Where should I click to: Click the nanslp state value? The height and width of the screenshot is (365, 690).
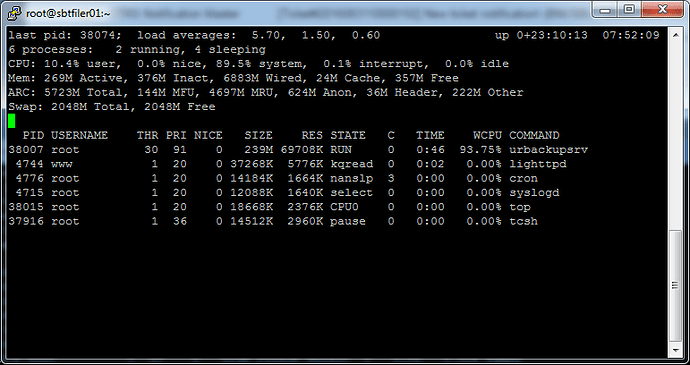pos(352,178)
